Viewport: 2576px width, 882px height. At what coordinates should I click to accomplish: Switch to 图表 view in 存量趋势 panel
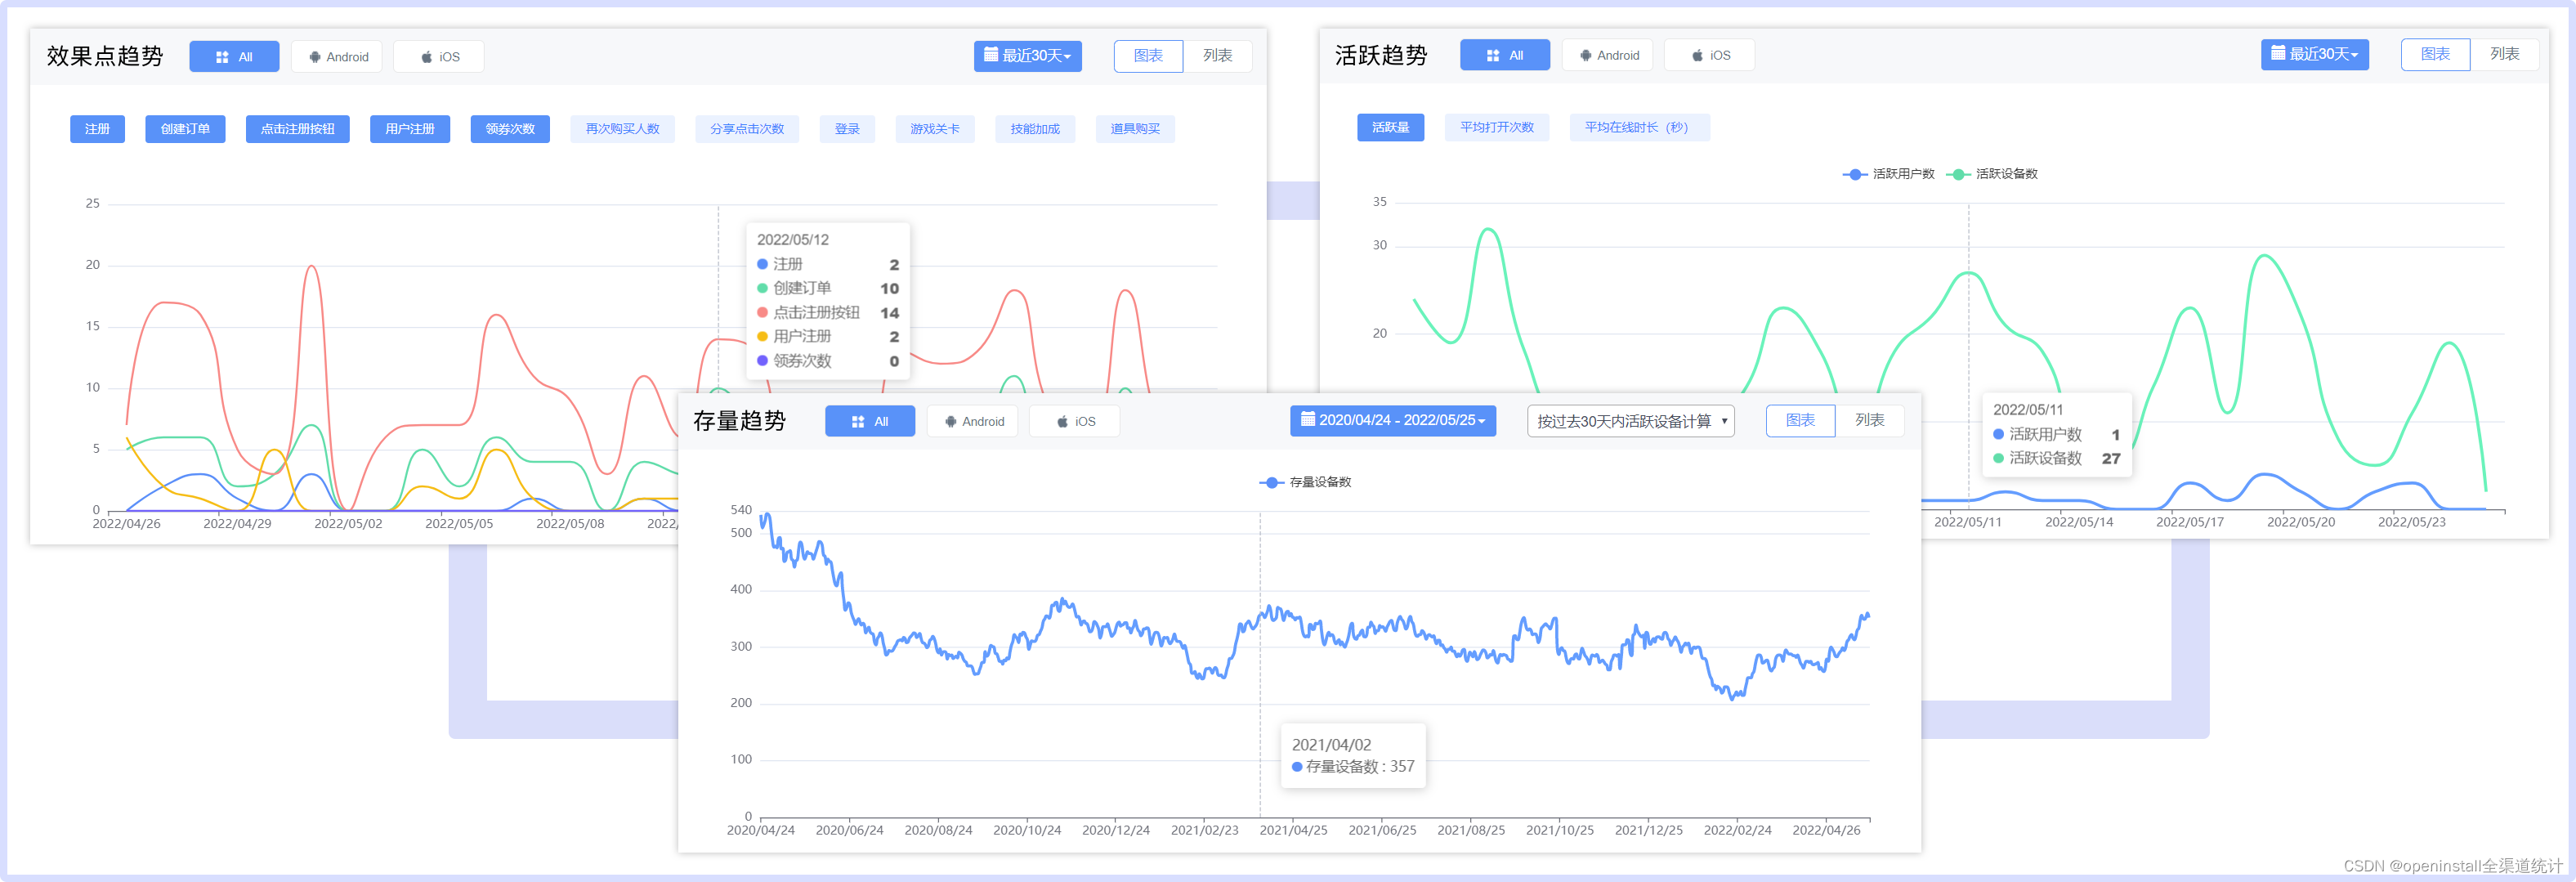click(1800, 420)
